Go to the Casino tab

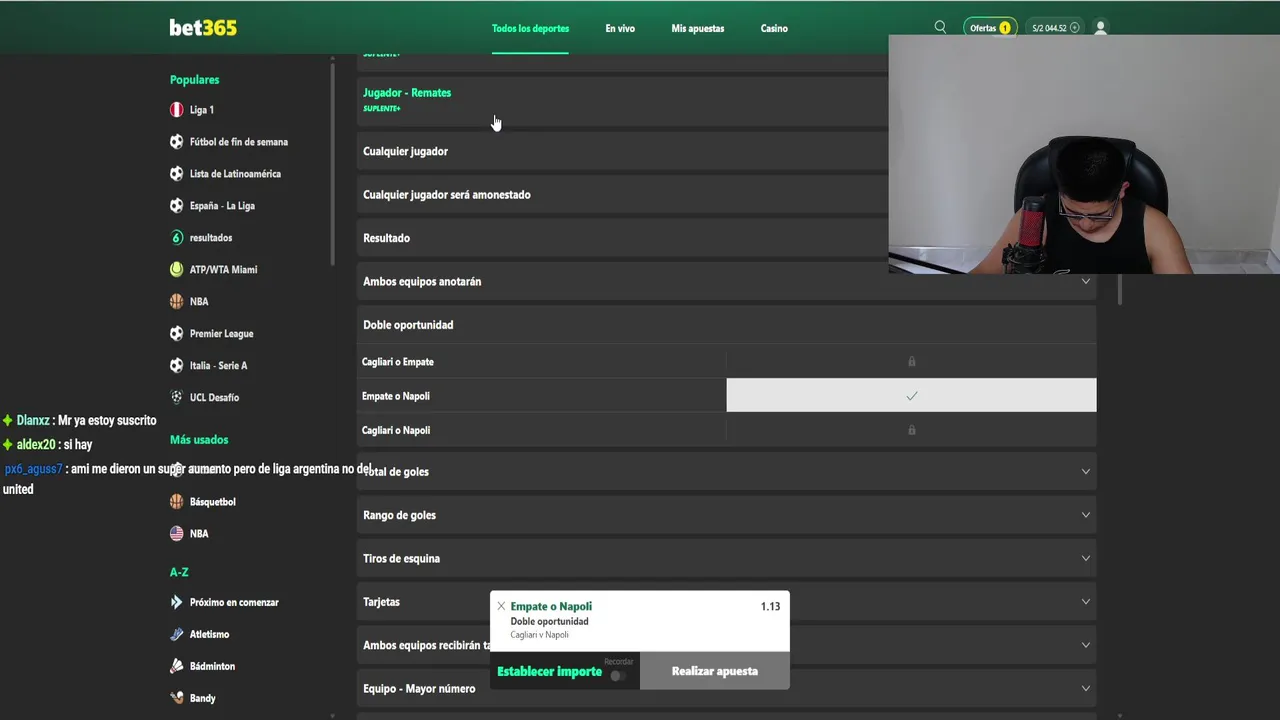(x=774, y=29)
